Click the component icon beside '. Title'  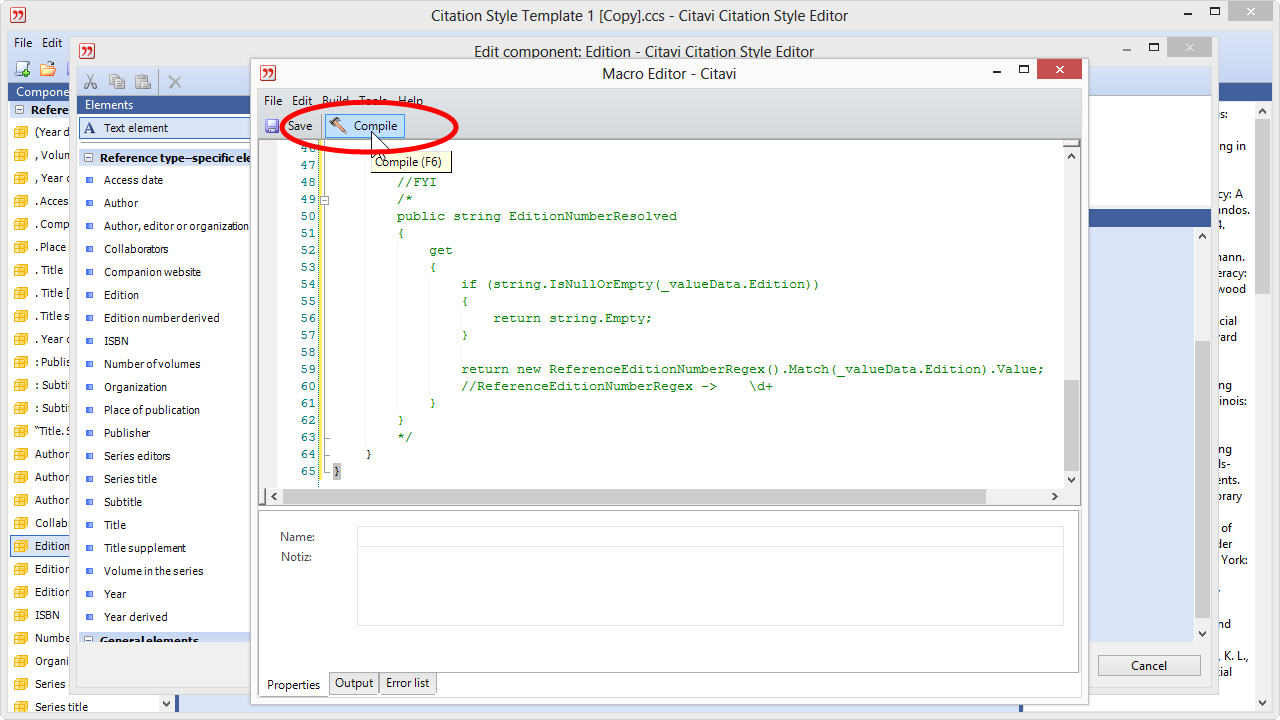point(21,270)
